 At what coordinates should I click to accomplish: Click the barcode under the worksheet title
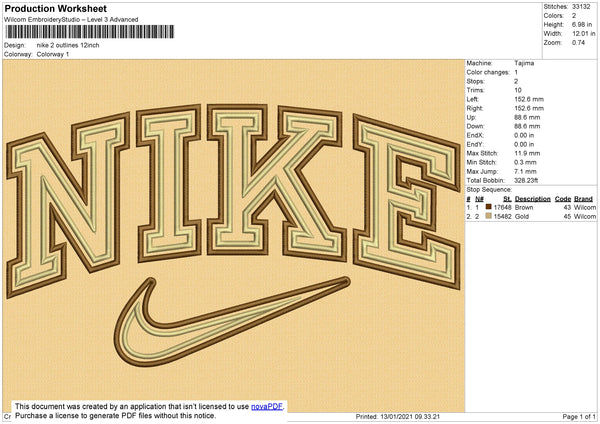point(90,32)
